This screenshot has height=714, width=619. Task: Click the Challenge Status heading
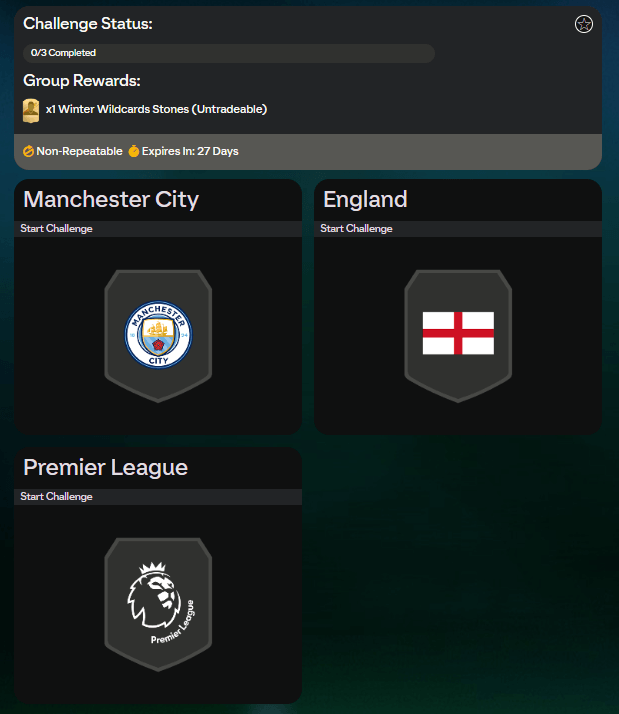click(88, 24)
